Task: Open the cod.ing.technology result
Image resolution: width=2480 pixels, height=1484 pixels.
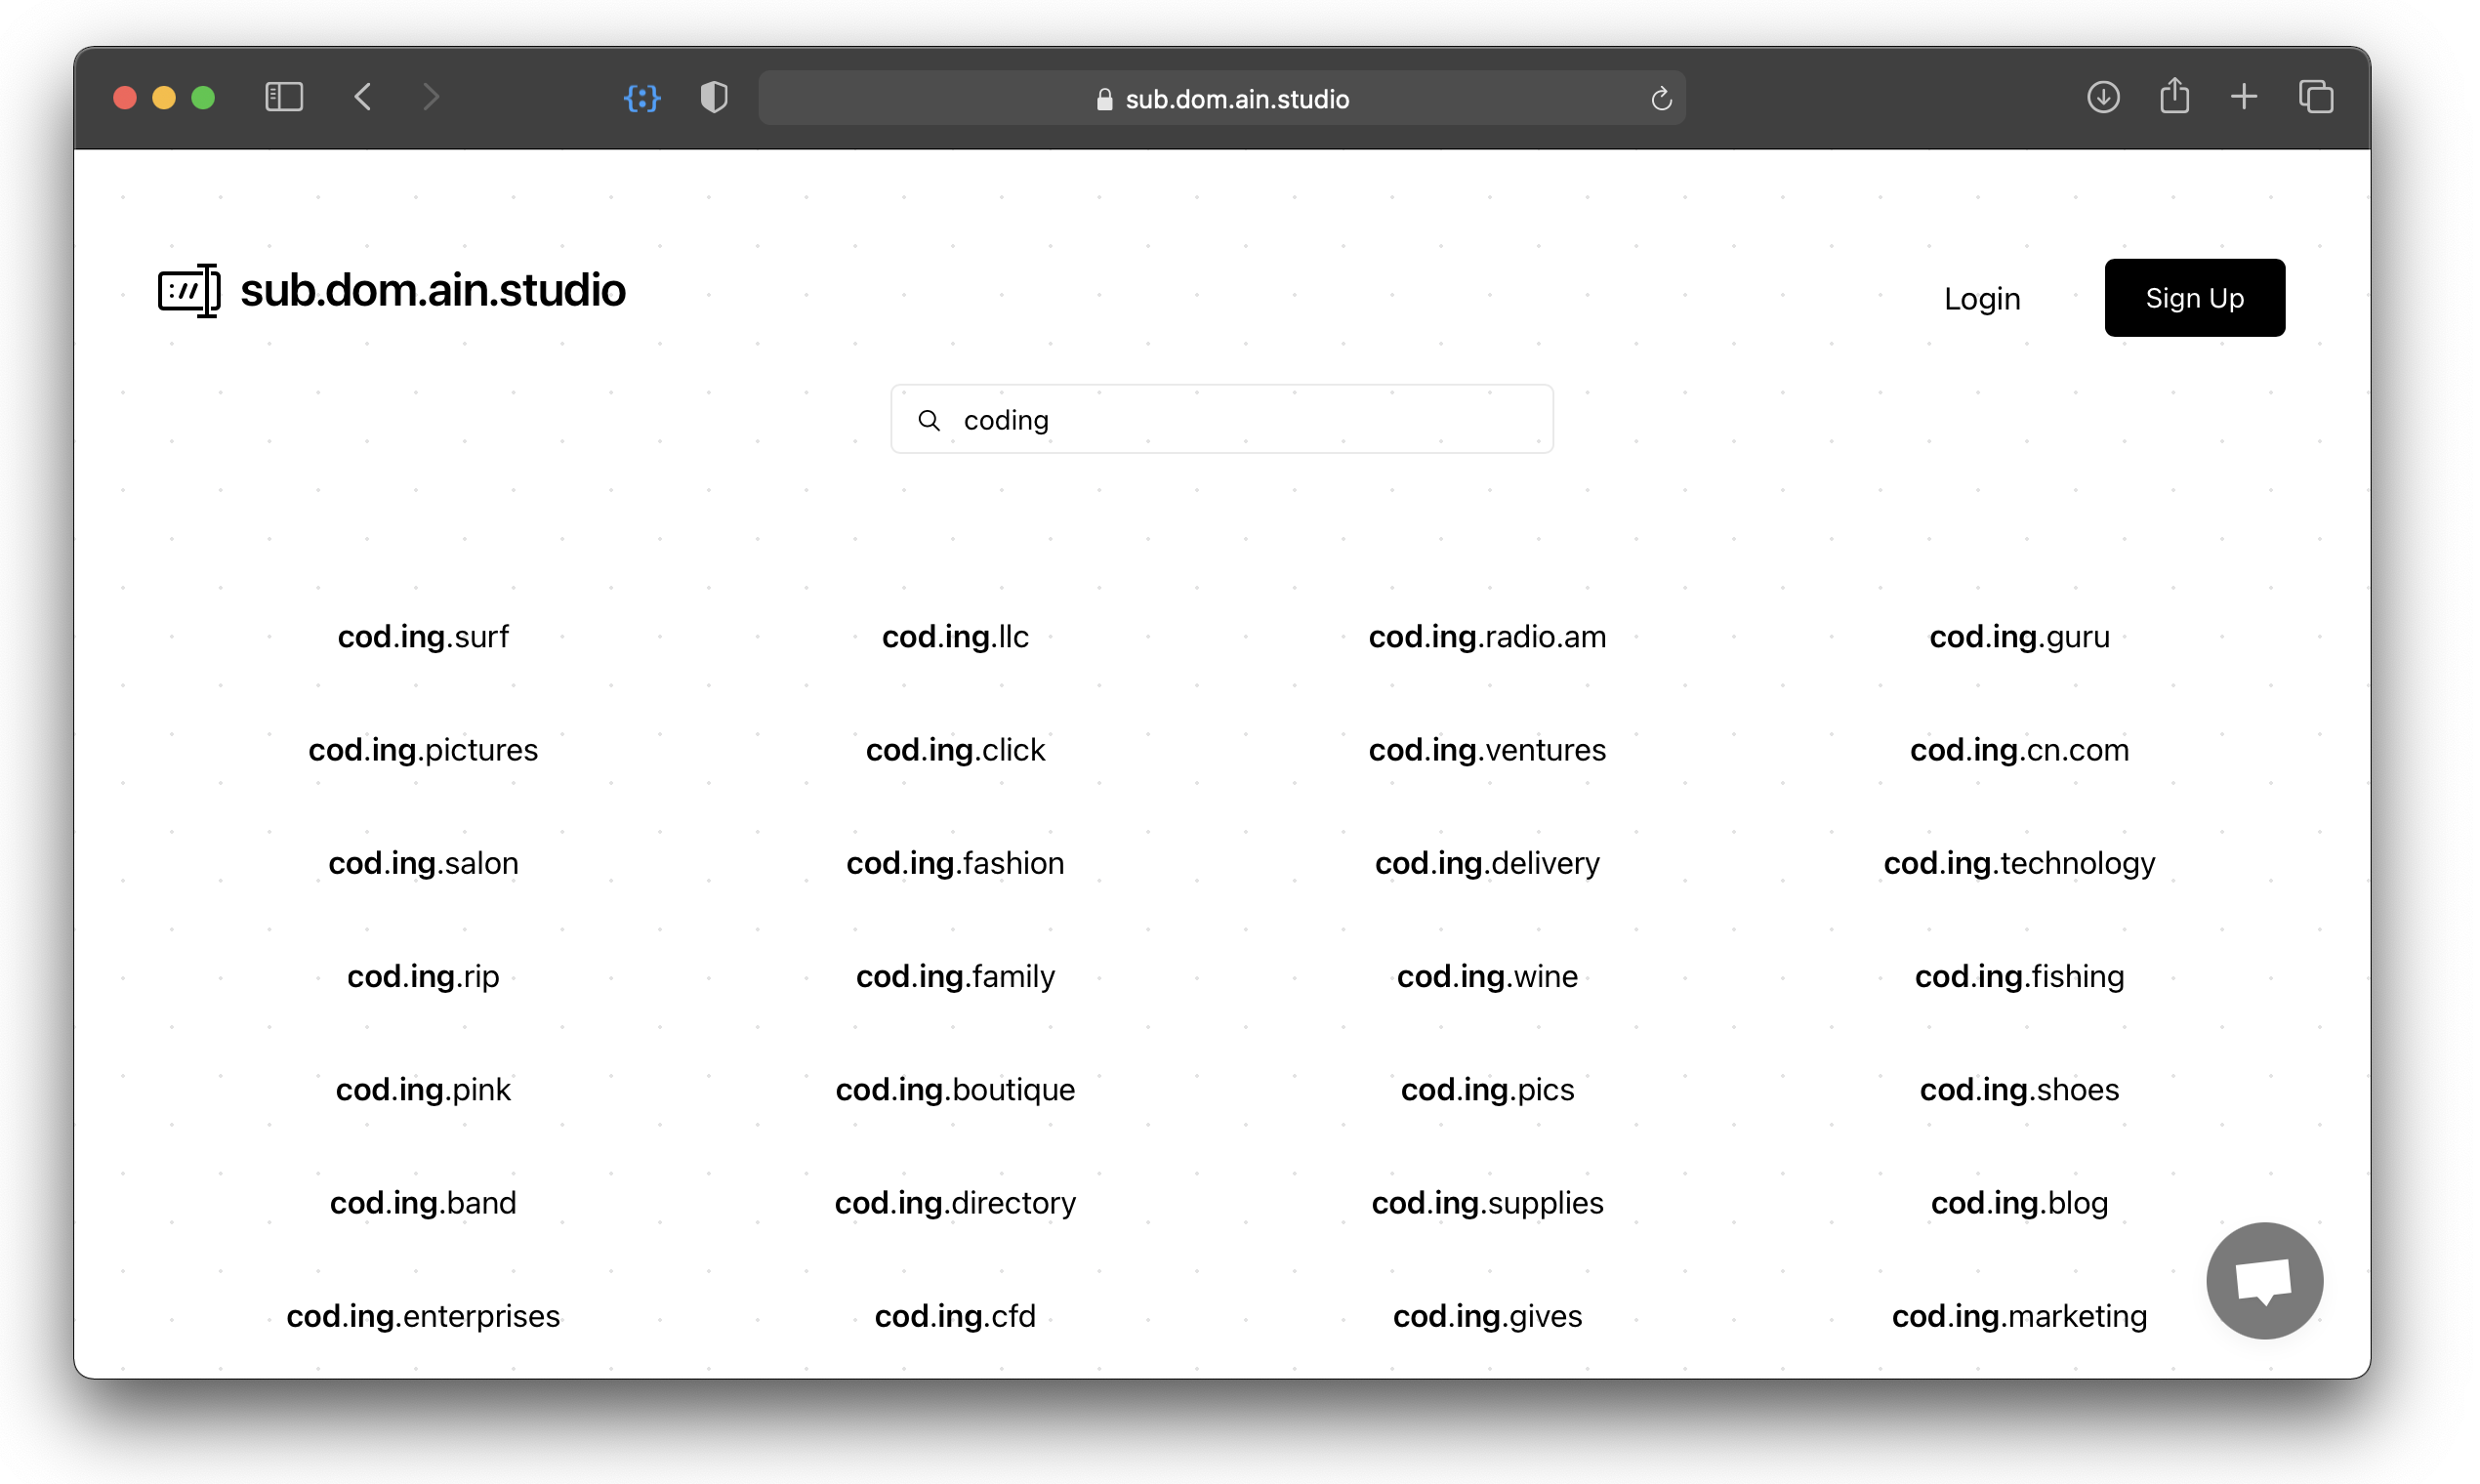Action: coord(2019,863)
